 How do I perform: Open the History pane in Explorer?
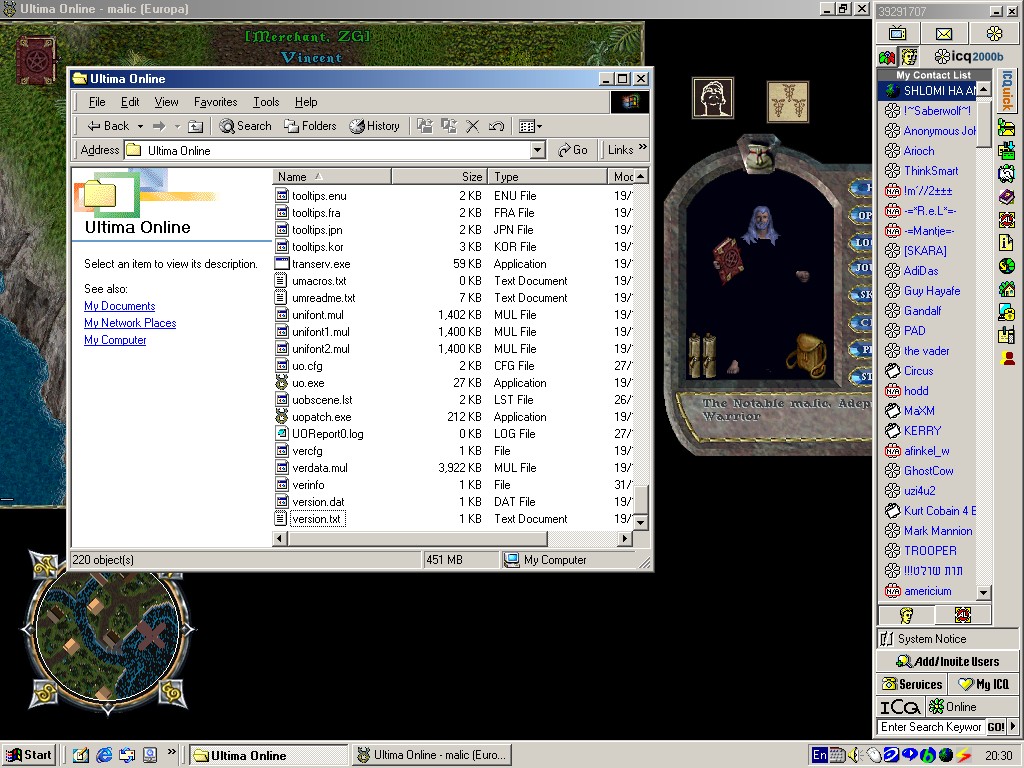[x=374, y=126]
